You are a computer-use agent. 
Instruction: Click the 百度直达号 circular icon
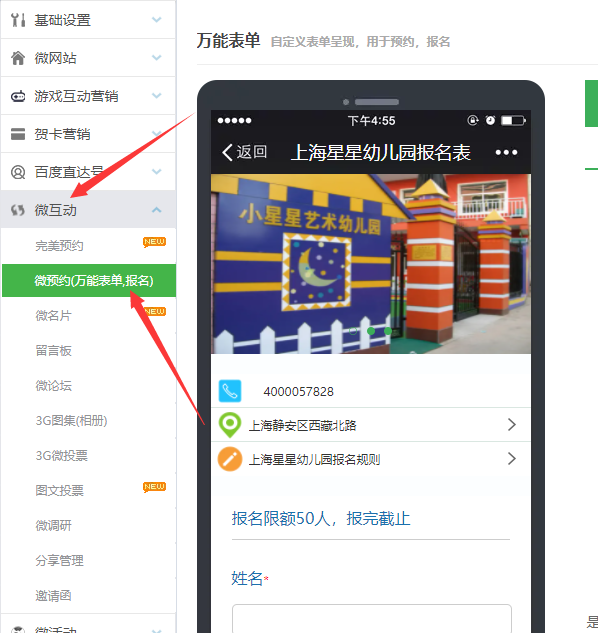pyautogui.click(x=18, y=172)
